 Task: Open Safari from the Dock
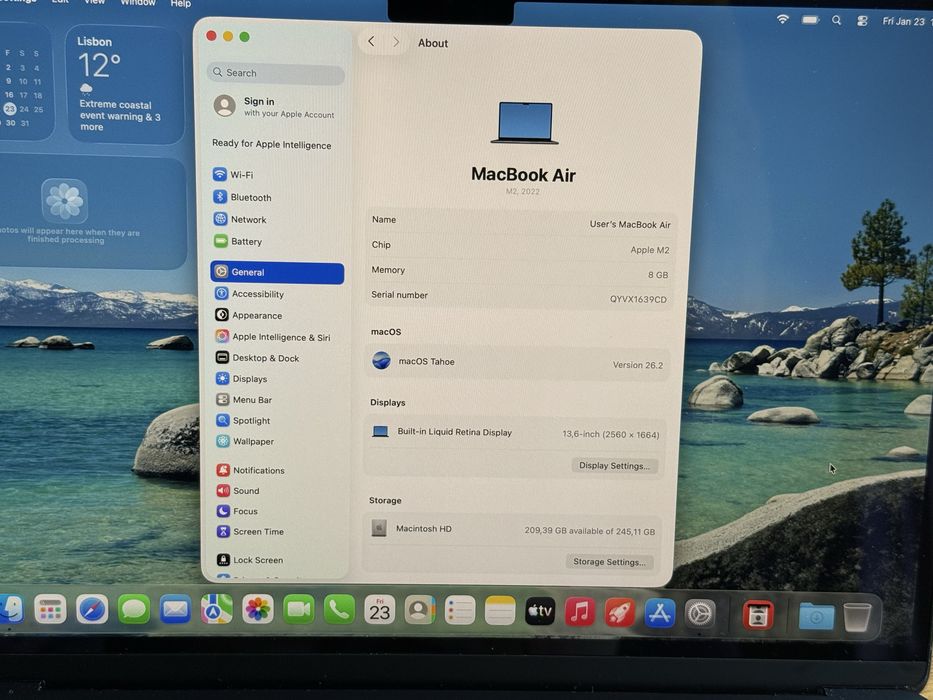point(92,610)
